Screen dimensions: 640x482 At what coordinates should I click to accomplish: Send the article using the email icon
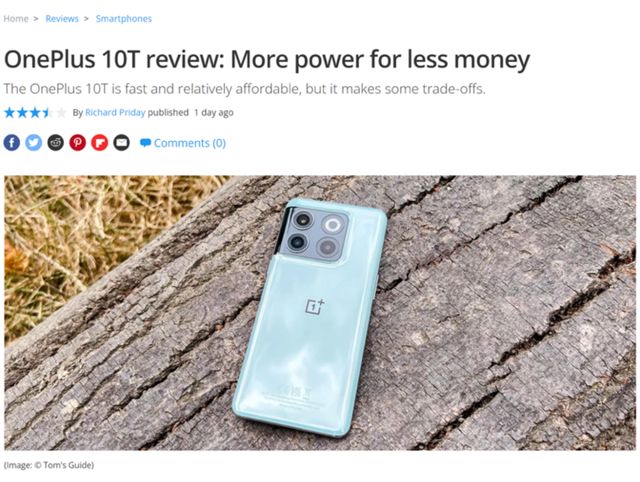tap(121, 143)
